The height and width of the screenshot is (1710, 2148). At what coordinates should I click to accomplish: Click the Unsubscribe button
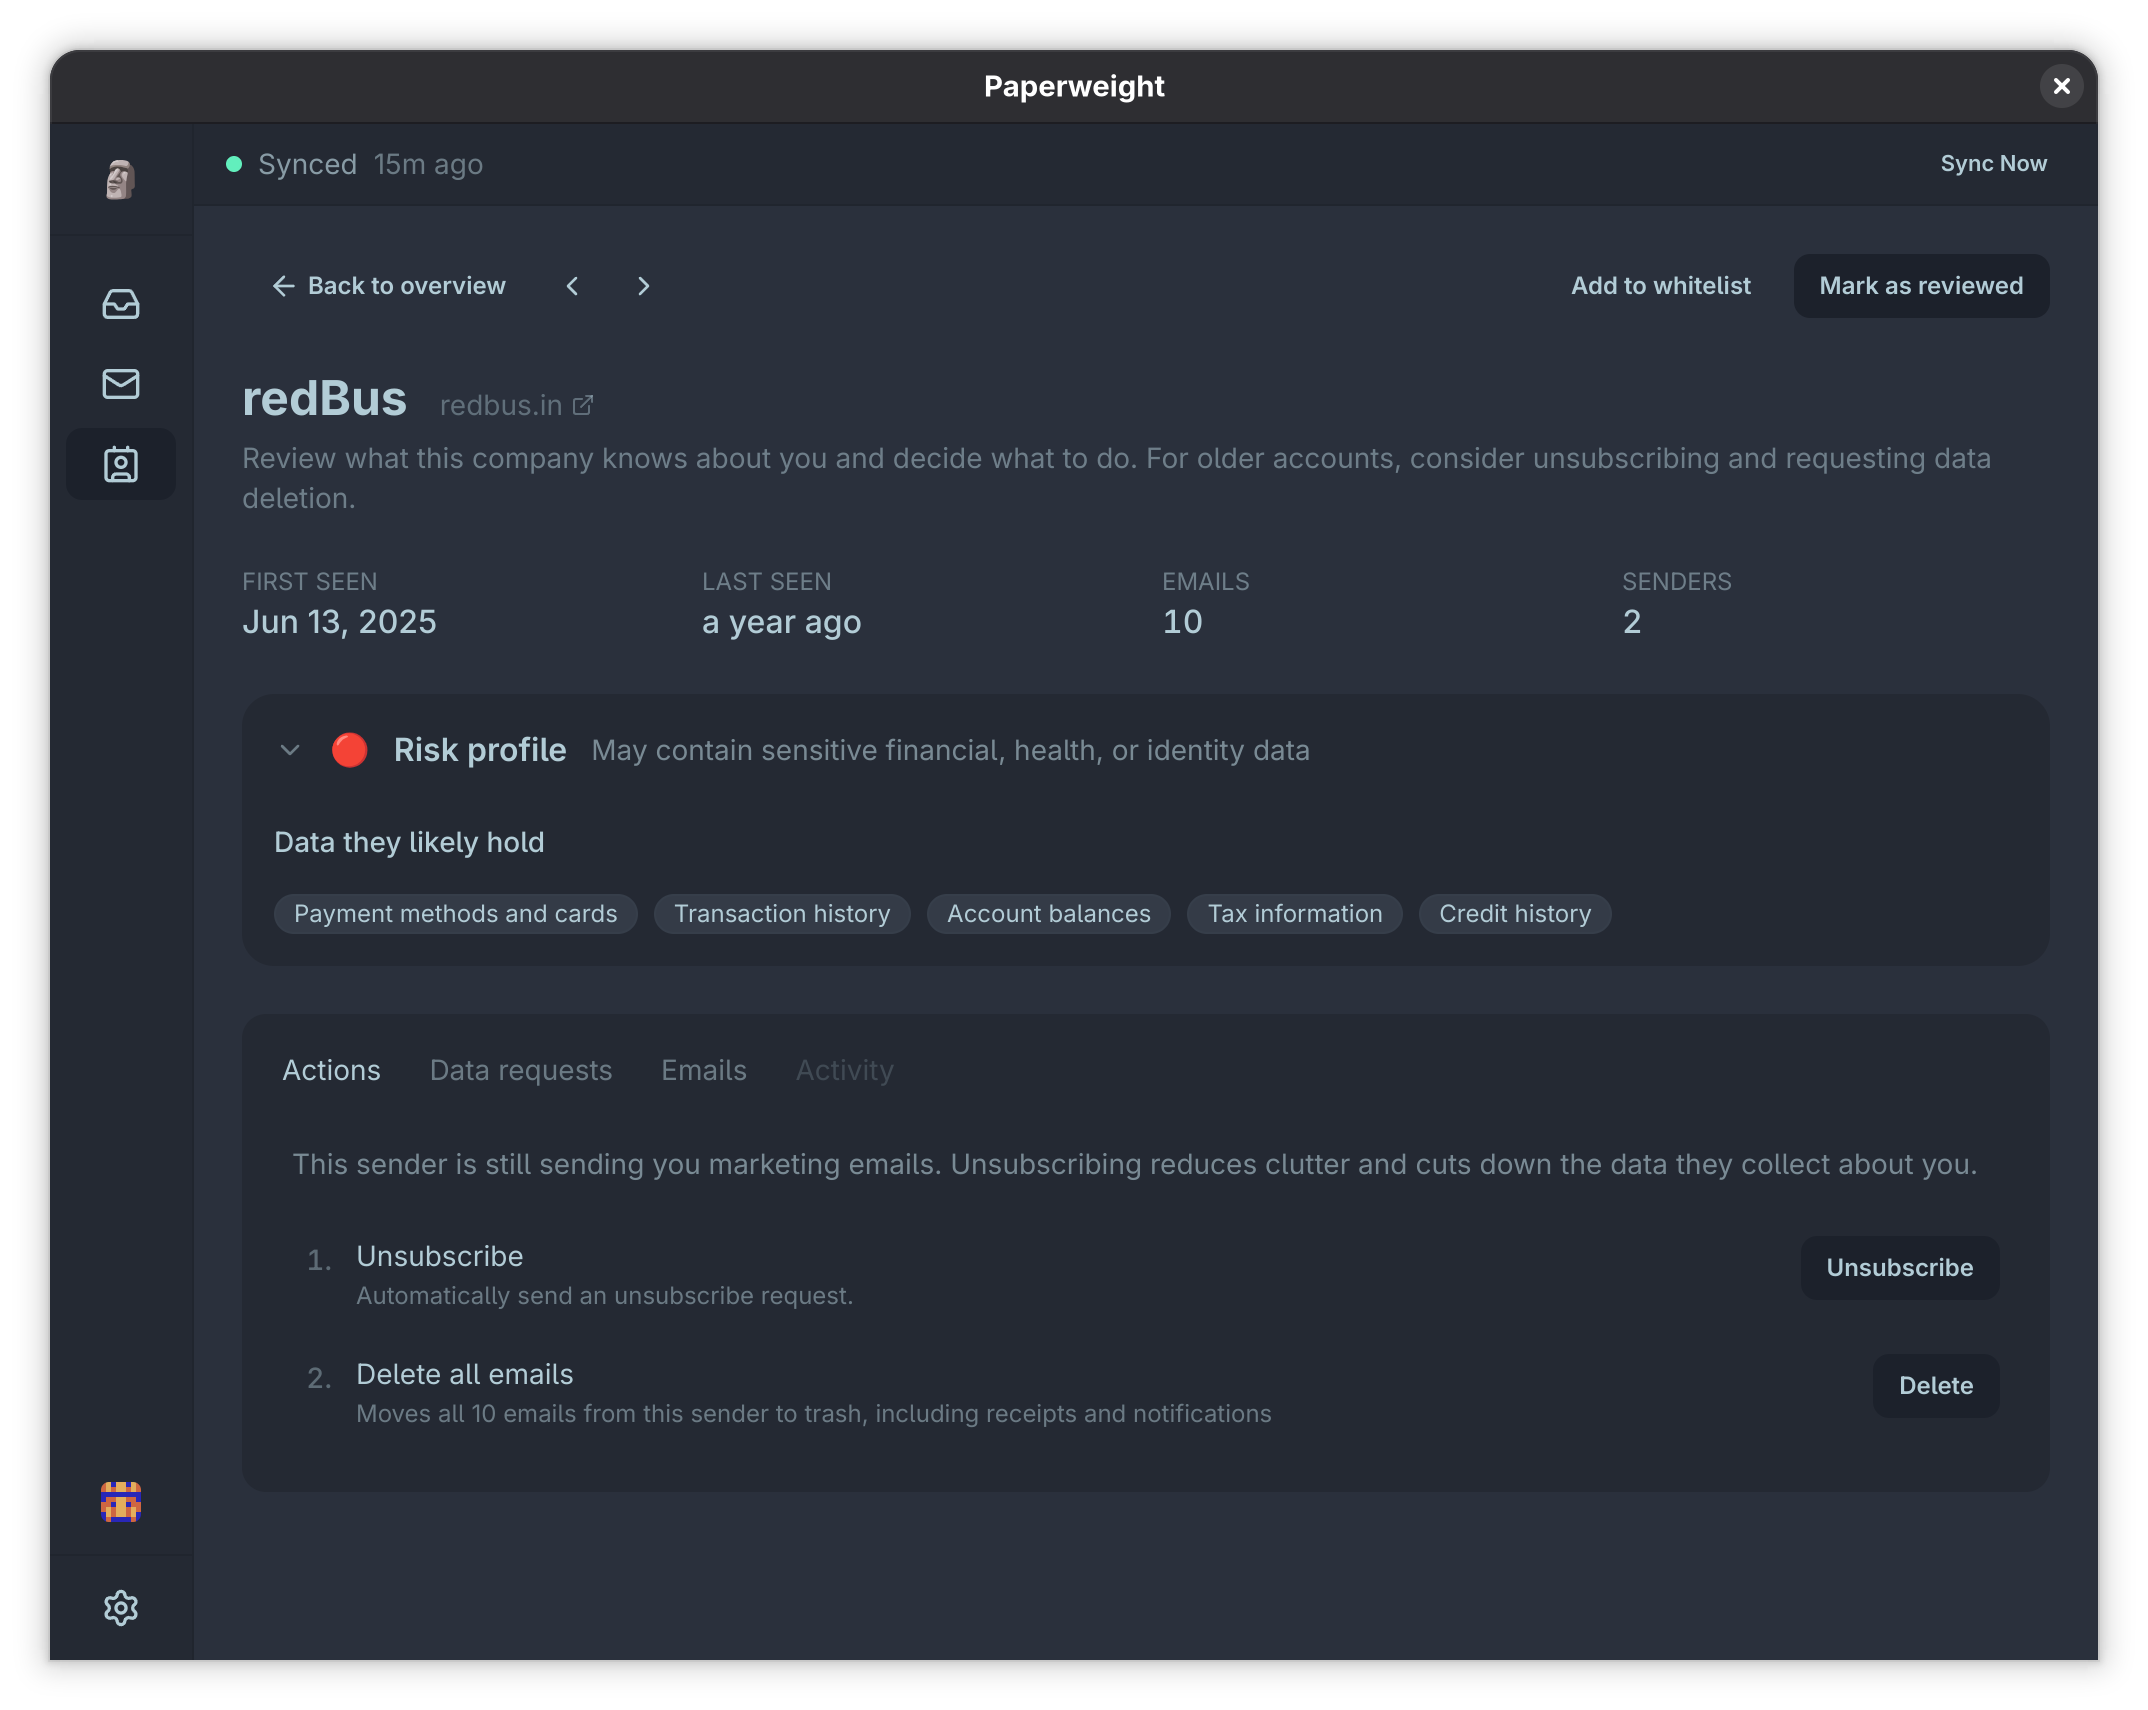point(1900,1268)
